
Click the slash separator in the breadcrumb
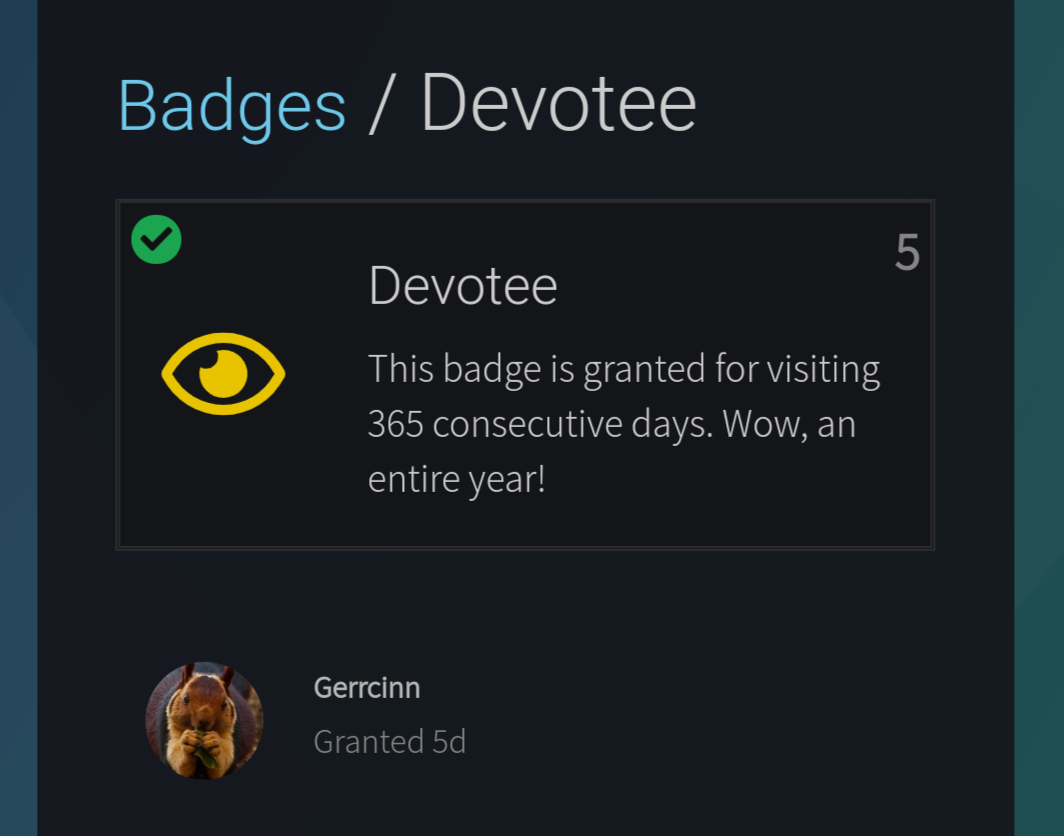click(x=379, y=104)
